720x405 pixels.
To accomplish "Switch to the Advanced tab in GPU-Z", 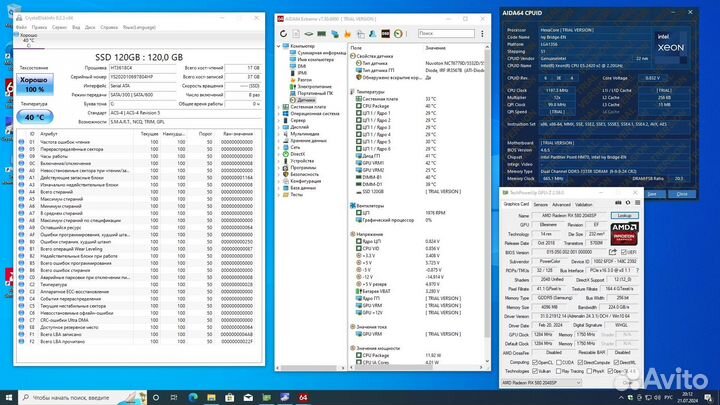I will 561,205.
